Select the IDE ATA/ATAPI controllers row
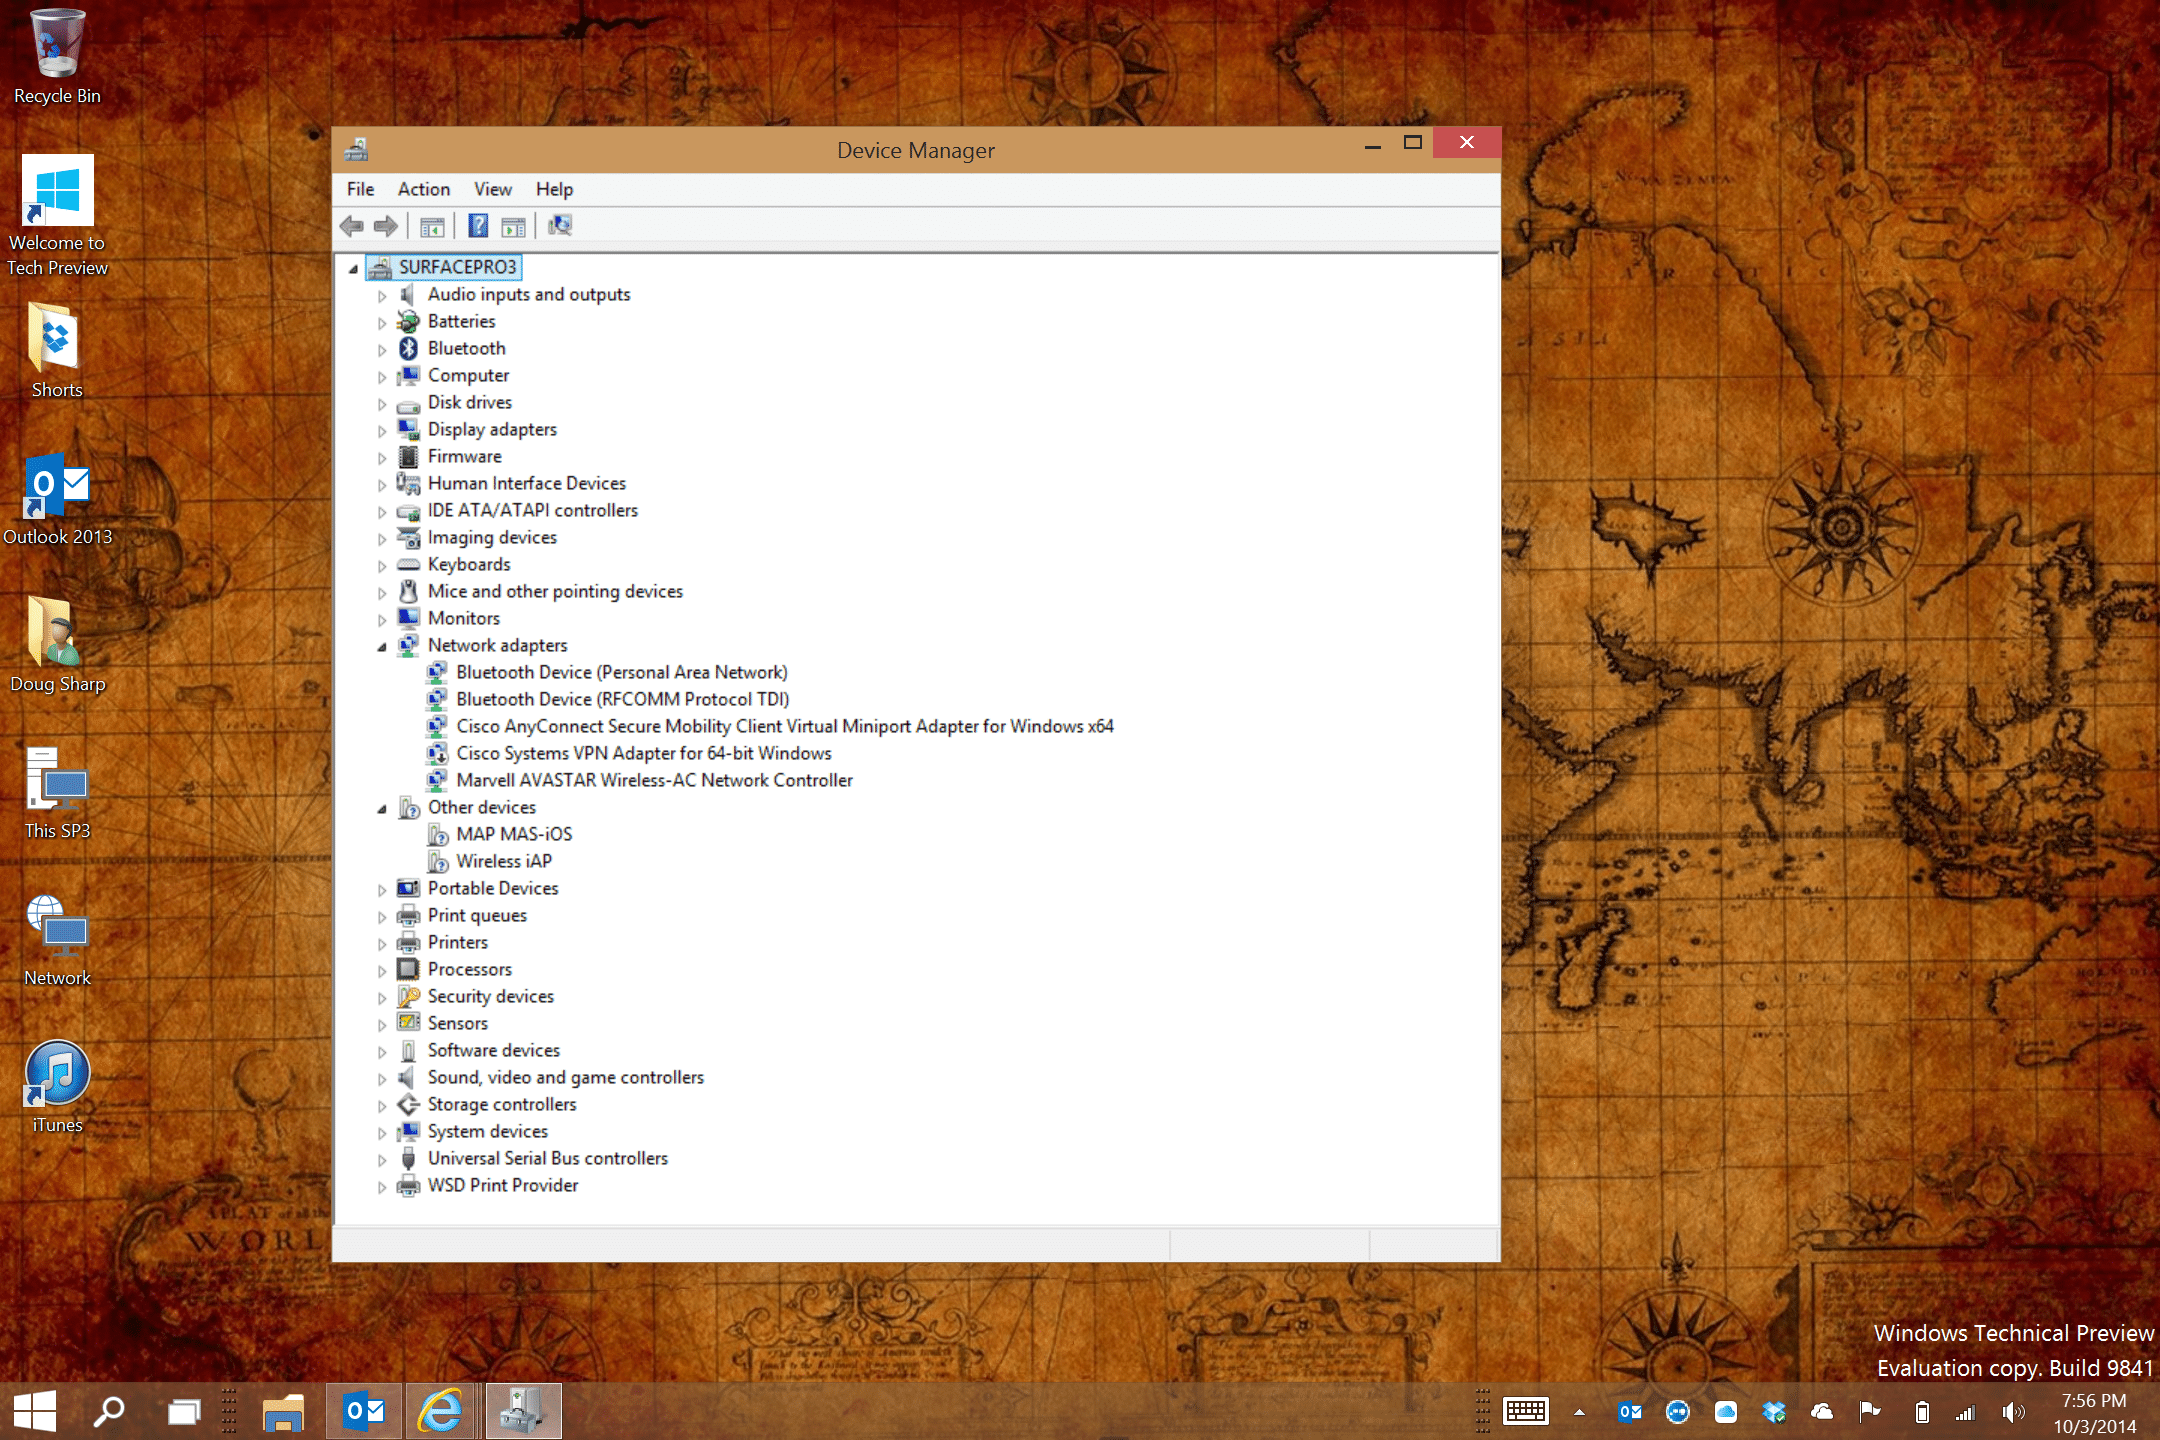 click(x=533, y=510)
